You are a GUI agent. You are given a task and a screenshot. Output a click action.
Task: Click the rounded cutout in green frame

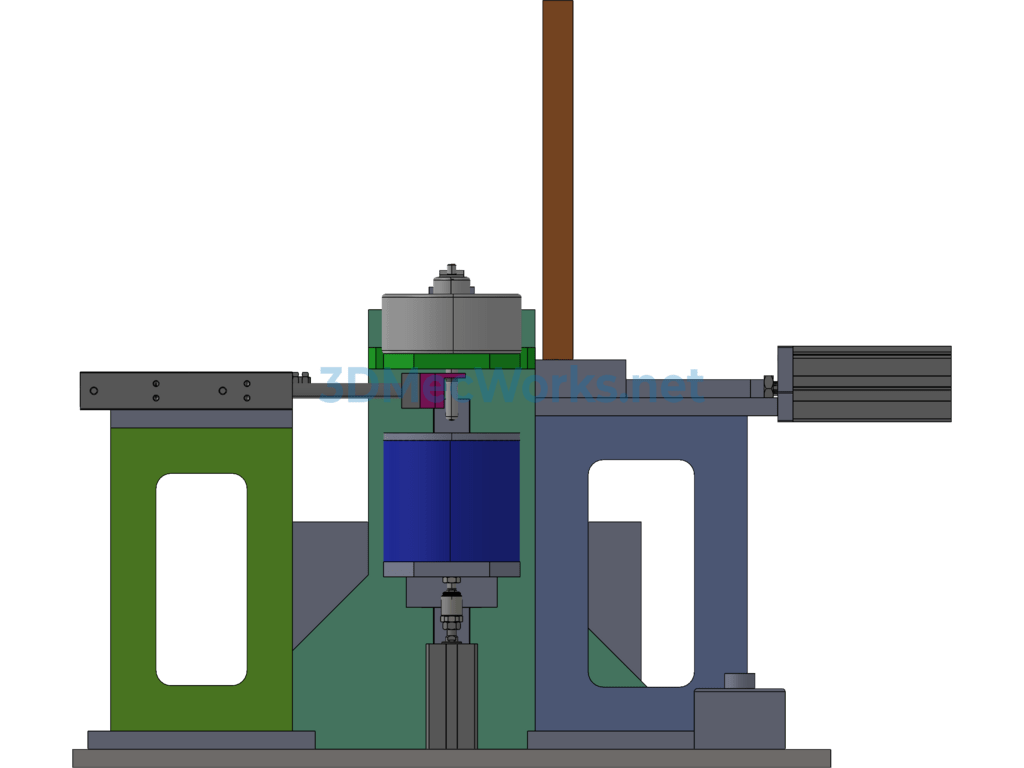[201, 580]
